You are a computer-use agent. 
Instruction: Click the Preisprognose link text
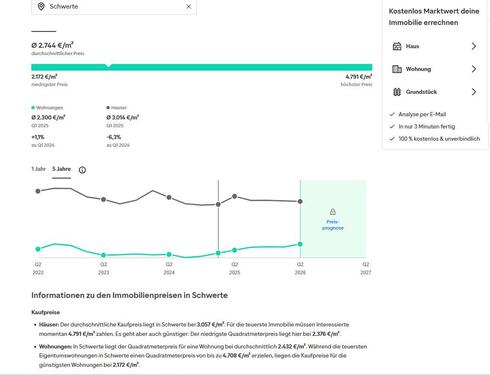333,225
